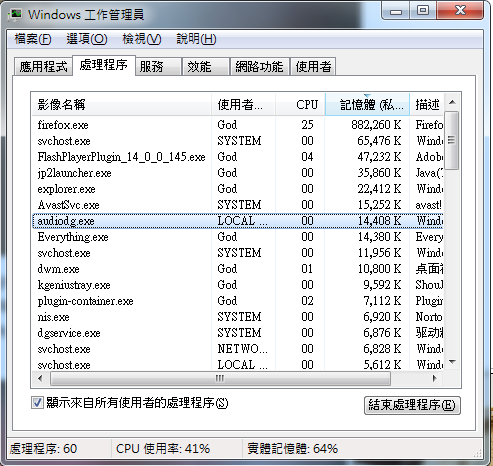Click the horizontal scrollbar thumb
Screen dimensions: 493x466
coord(220,379)
